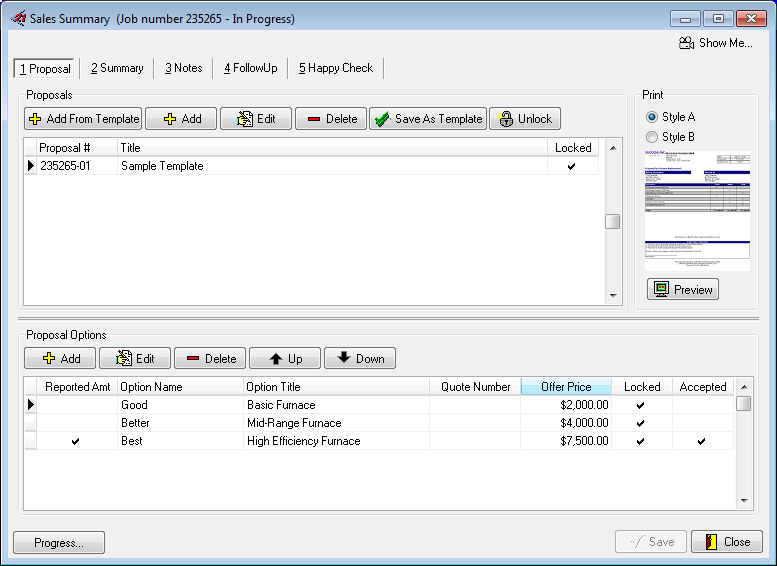This screenshot has width=777, height=566.
Task: Save proposal as template
Action: [428, 119]
